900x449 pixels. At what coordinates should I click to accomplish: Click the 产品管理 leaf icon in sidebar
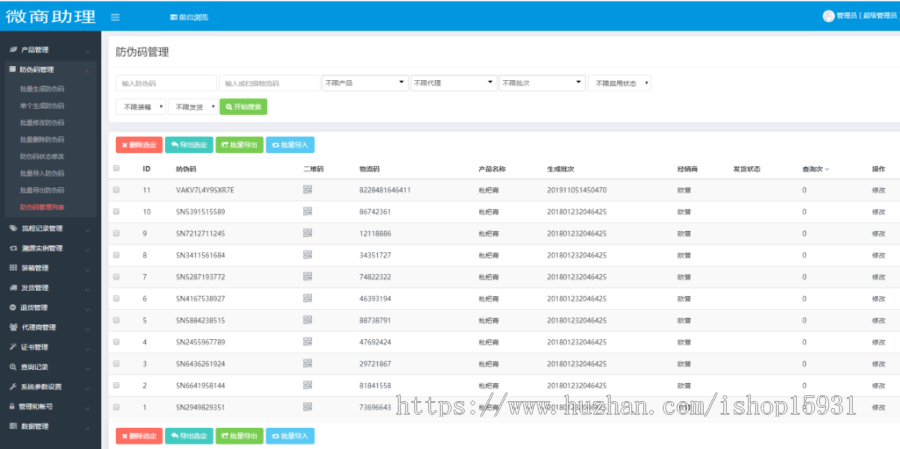tap(13, 49)
